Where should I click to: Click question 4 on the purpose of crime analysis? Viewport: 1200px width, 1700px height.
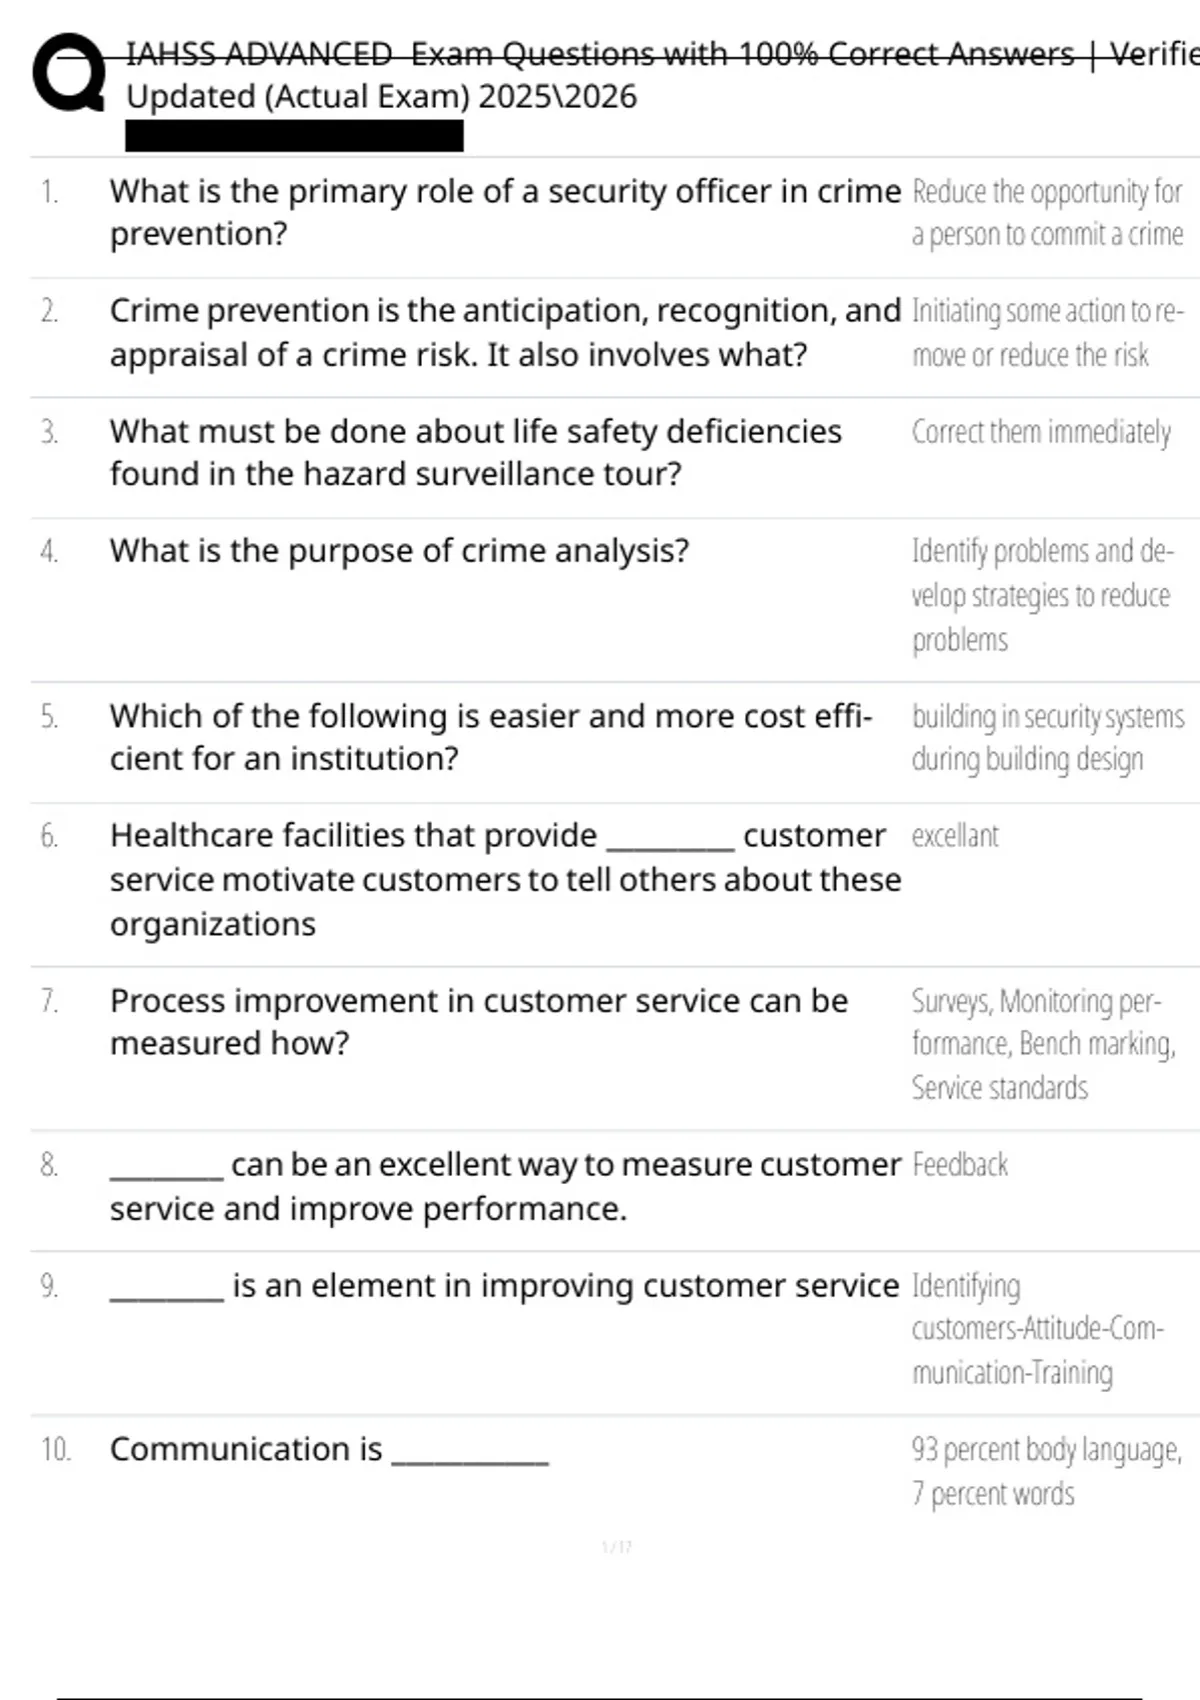(400, 551)
